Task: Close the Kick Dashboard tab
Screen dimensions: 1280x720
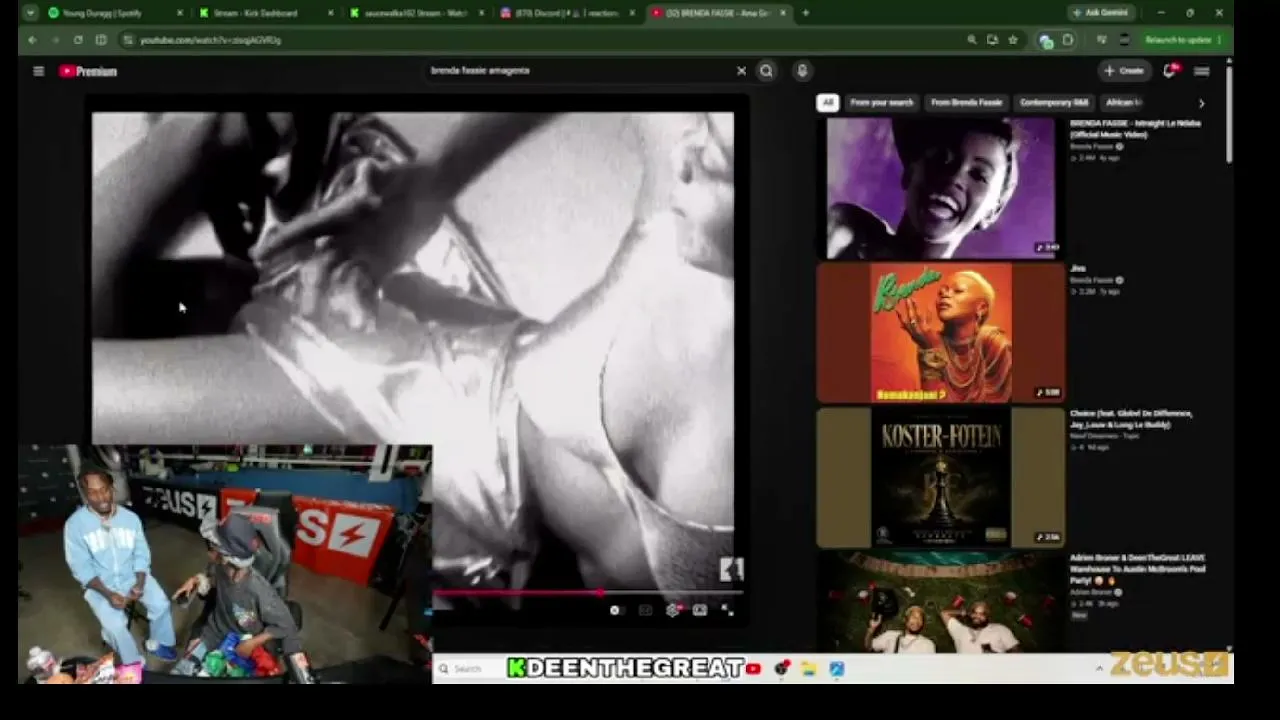Action: coord(330,13)
